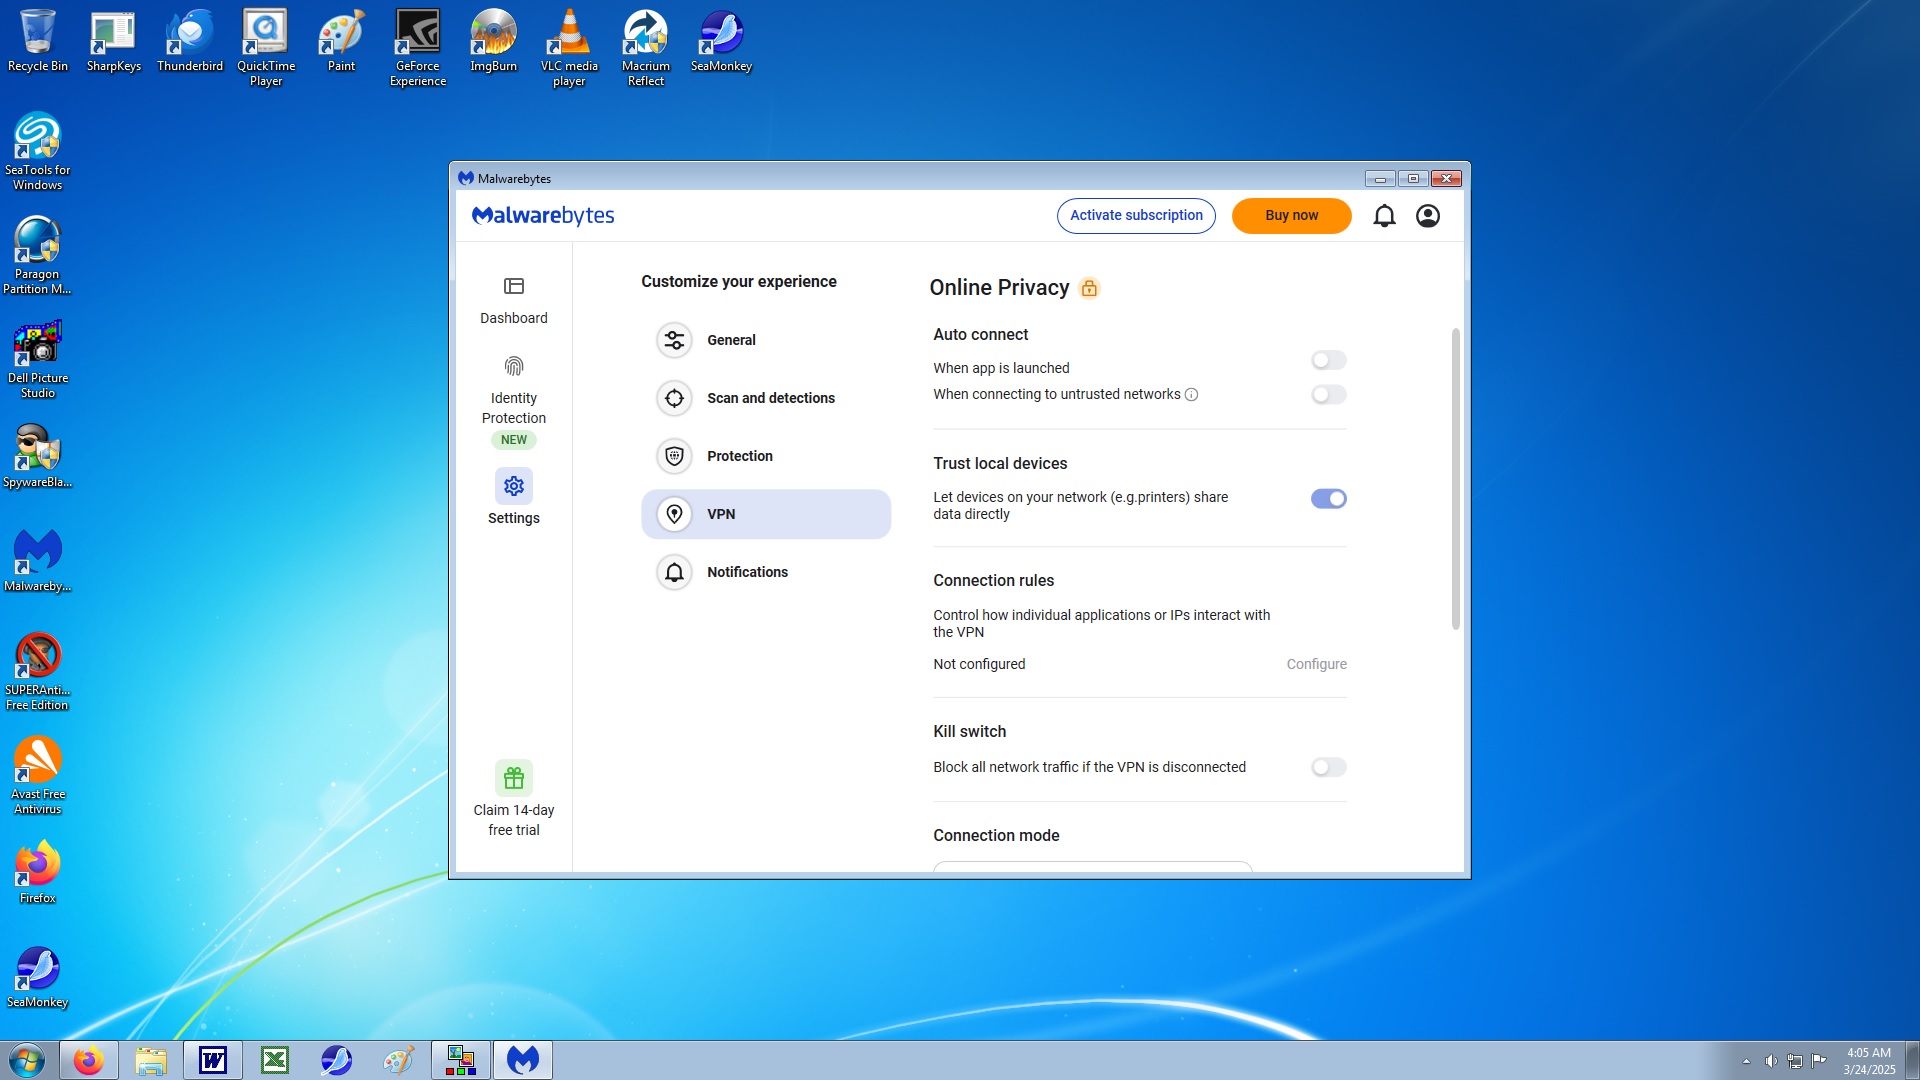Screen dimensions: 1920x1080
Task: Select SharpKeys desktop icon
Action: coord(113,41)
